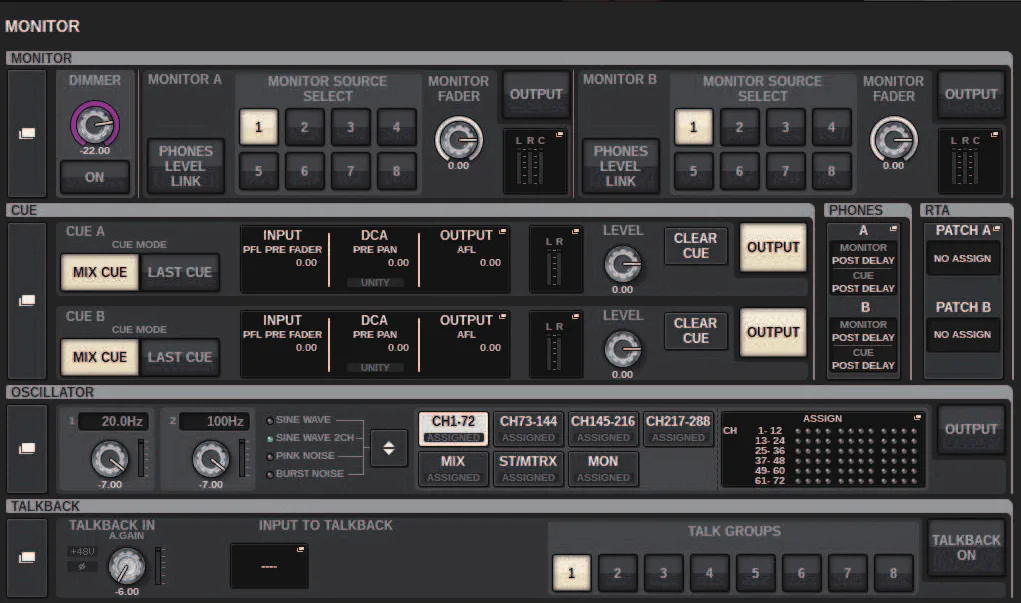Select the ST/MTRX assign tab

528,469
